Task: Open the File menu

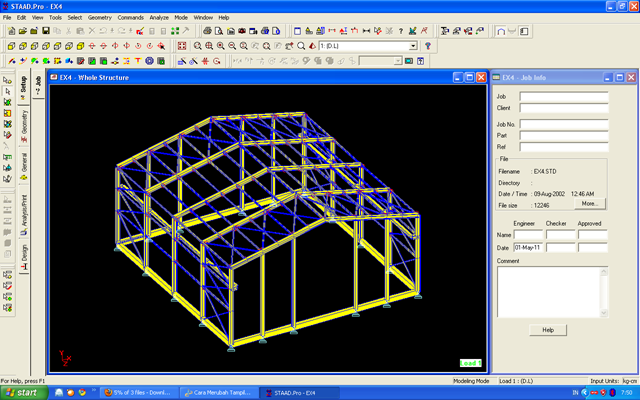Action: click(7, 18)
